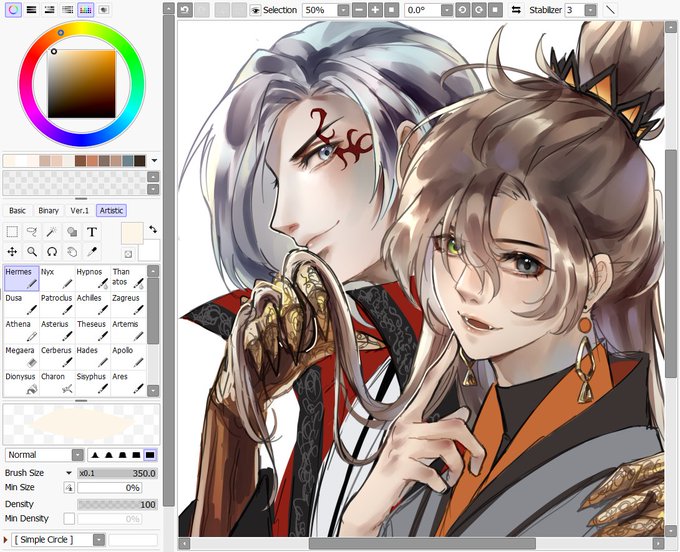Open the Brush Size scale dropdown arrow
680x552 pixels.
click(69, 473)
